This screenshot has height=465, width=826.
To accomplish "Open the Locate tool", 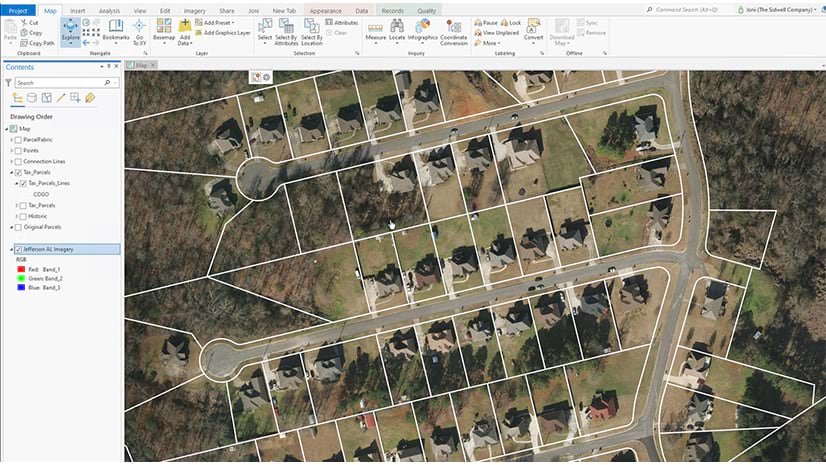I will coord(397,31).
